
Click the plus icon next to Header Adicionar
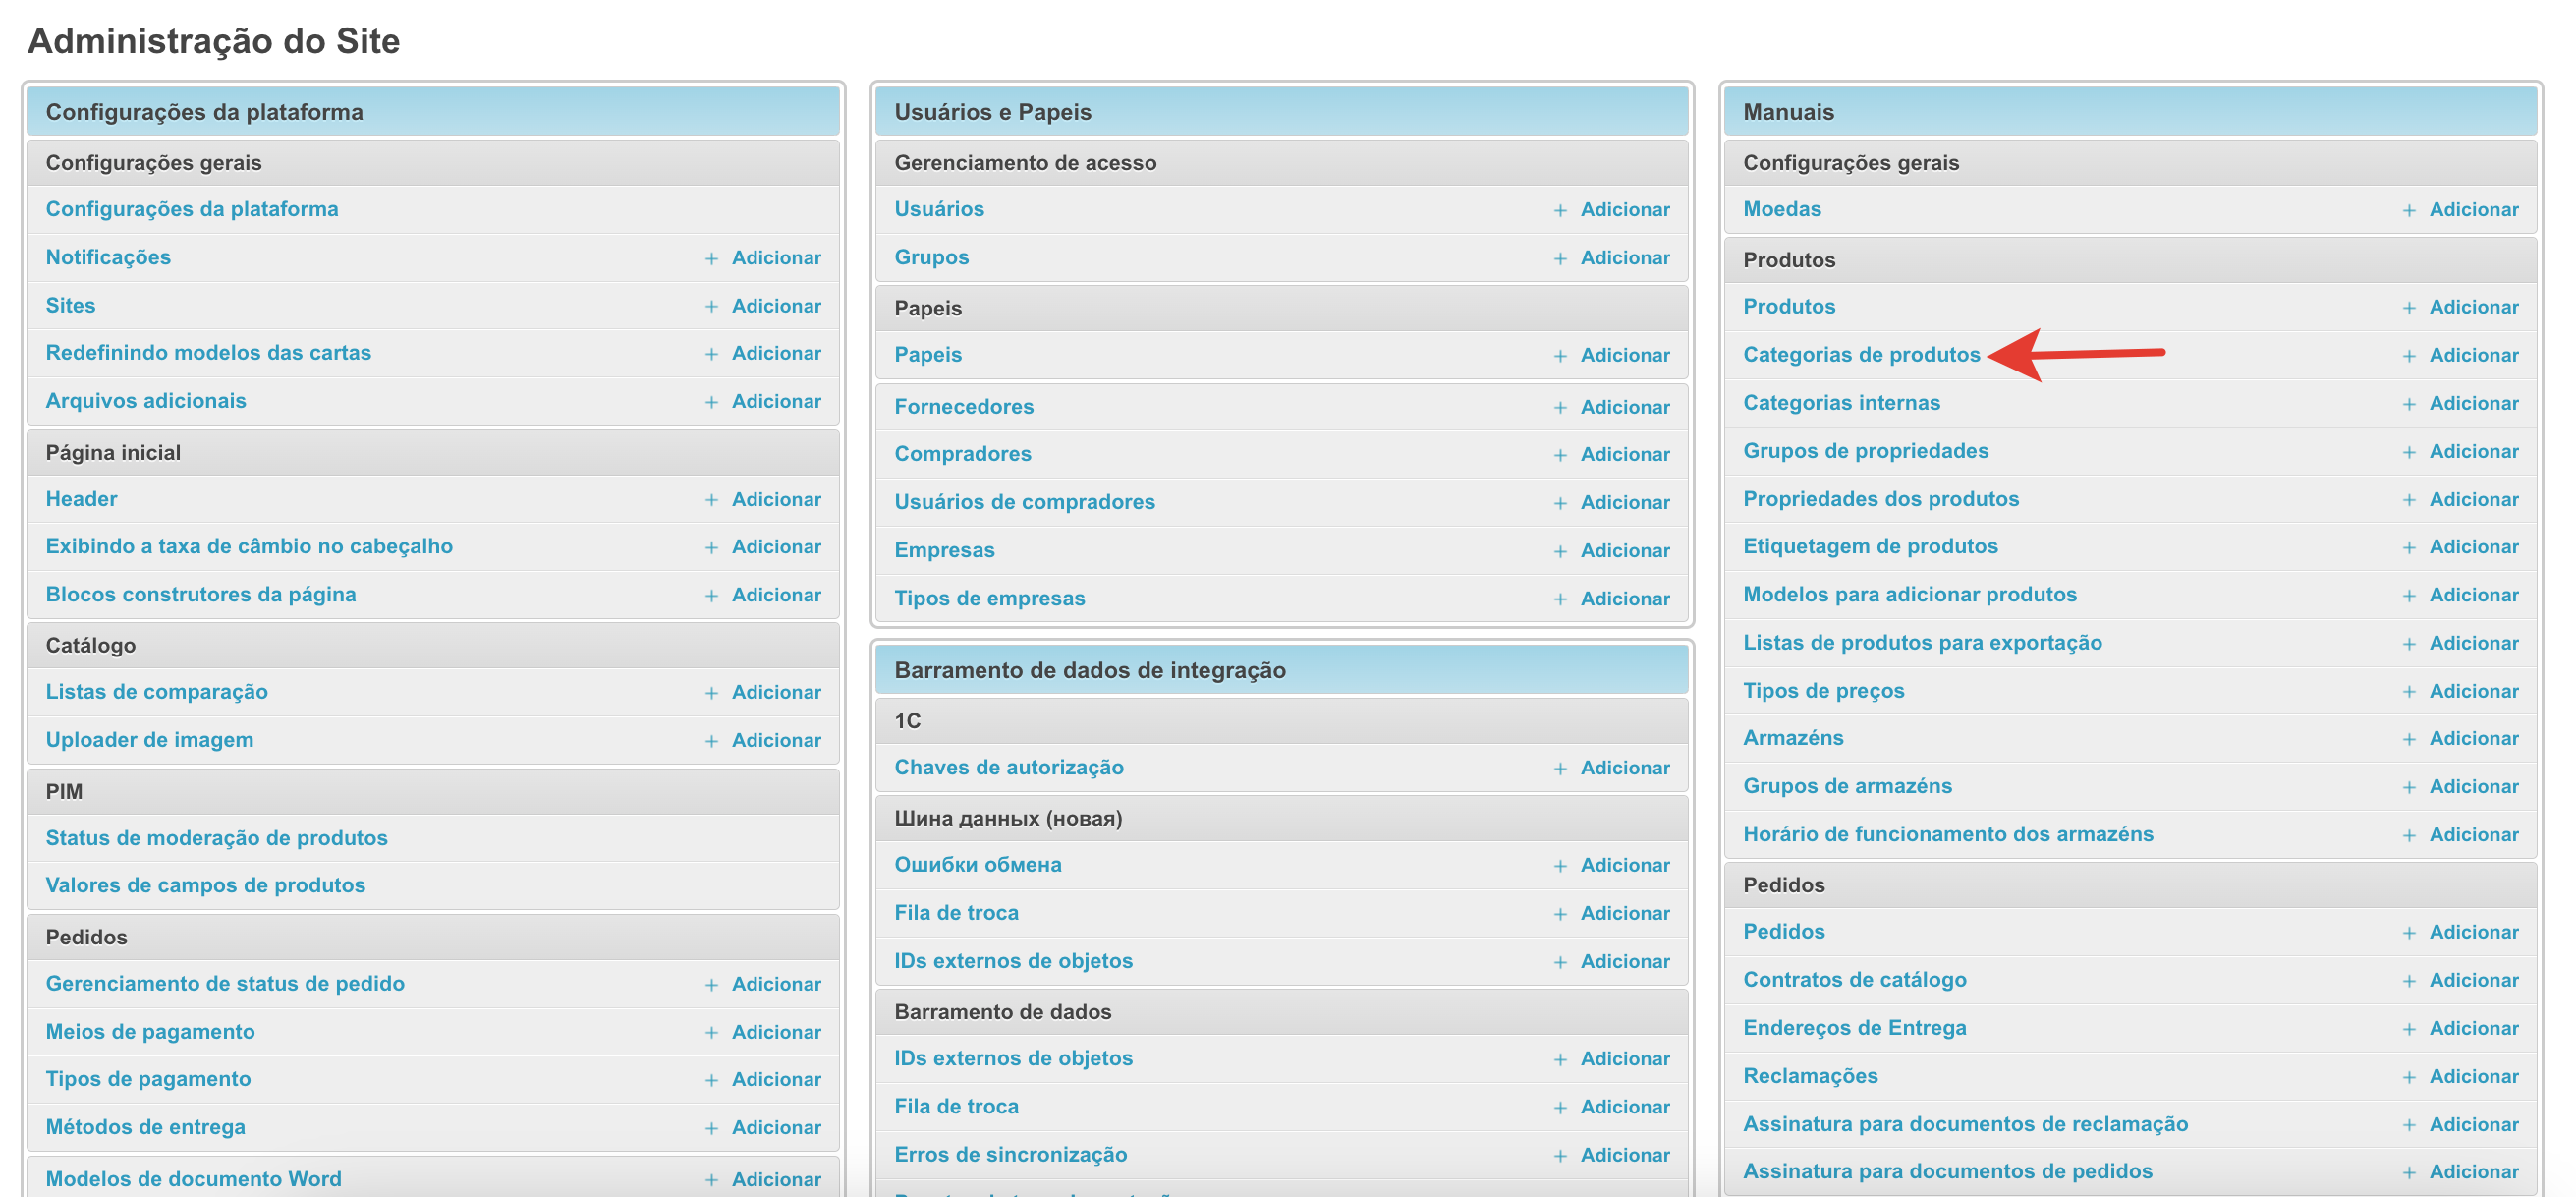click(711, 500)
